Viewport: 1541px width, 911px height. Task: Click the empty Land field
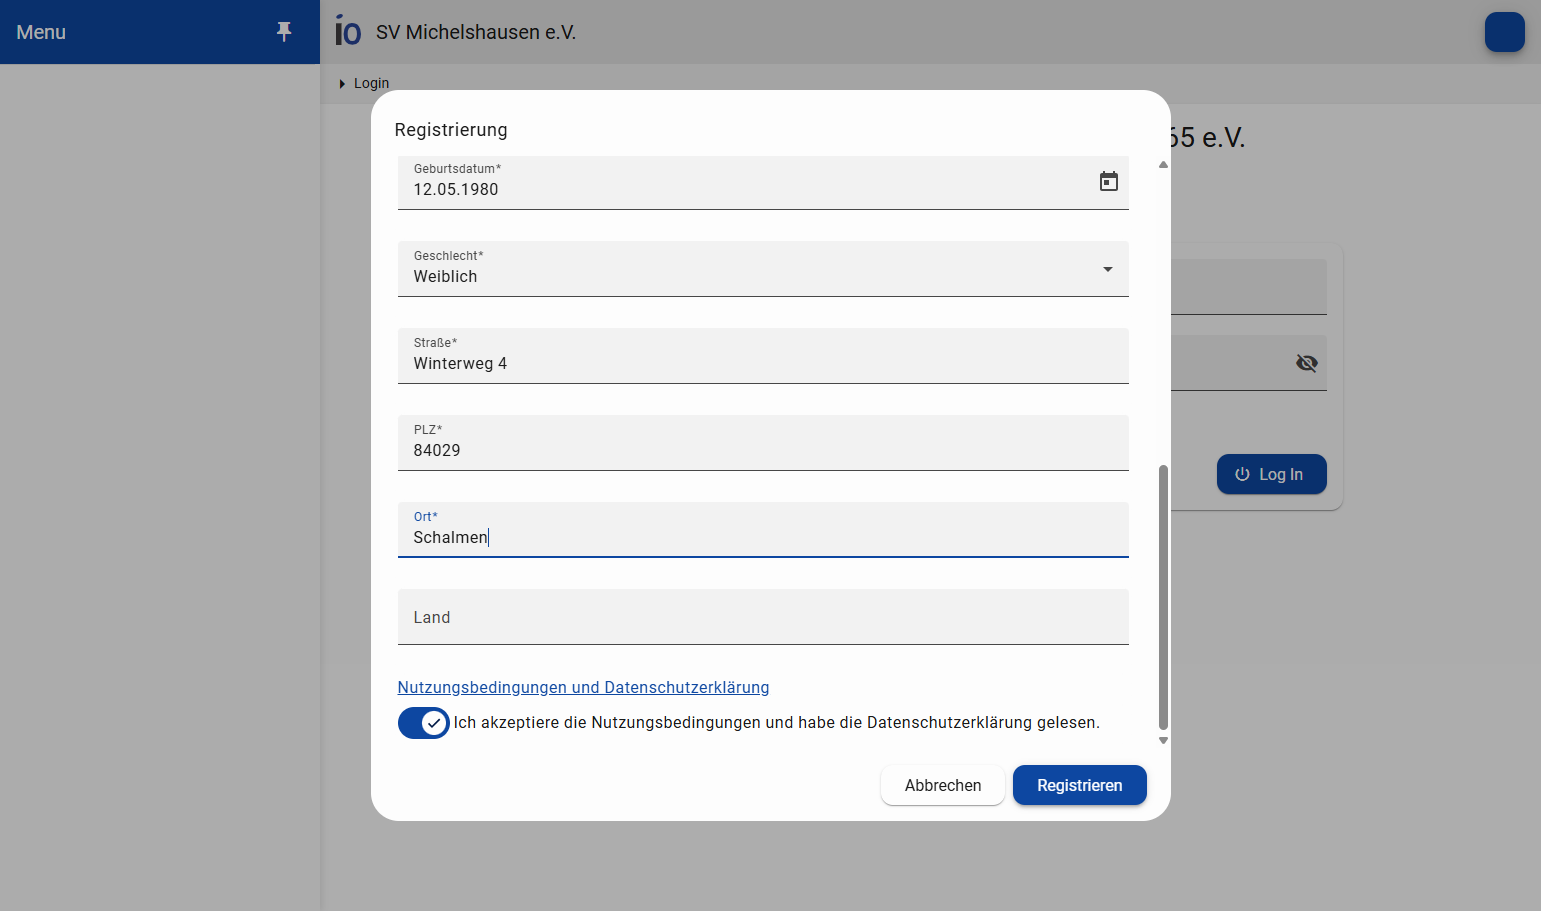763,617
